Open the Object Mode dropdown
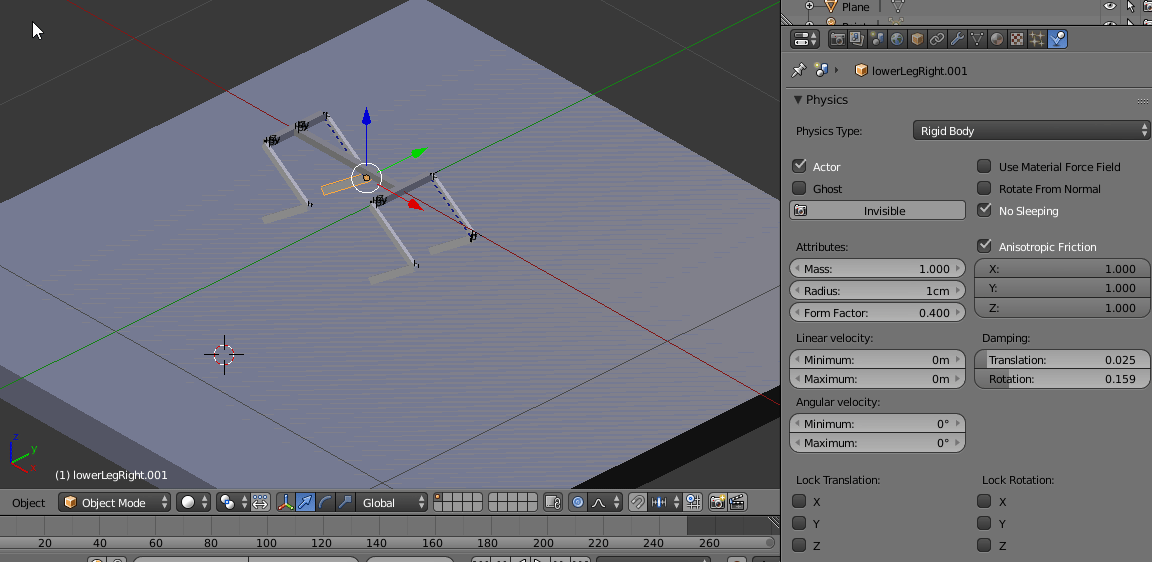 point(115,502)
